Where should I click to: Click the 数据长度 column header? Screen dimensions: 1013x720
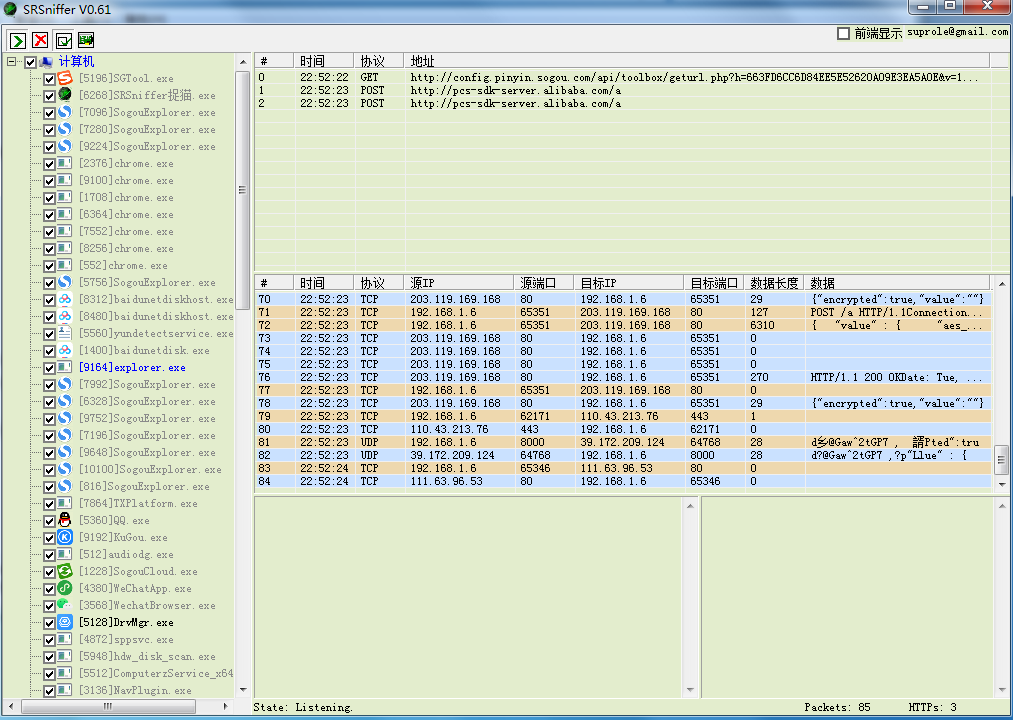point(774,283)
